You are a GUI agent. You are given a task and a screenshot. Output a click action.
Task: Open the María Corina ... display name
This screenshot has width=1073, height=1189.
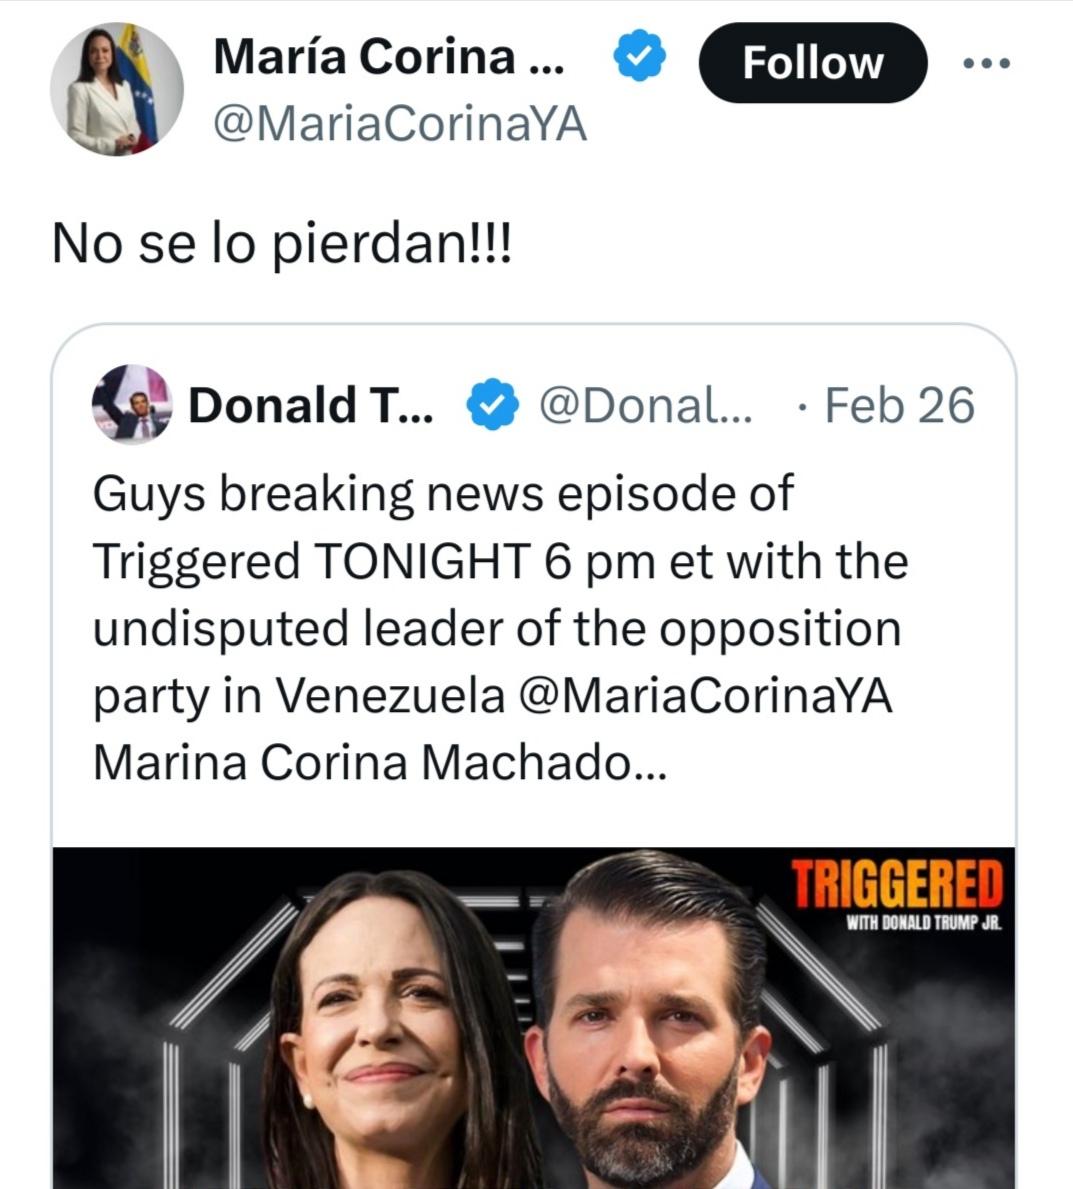coord(388,57)
